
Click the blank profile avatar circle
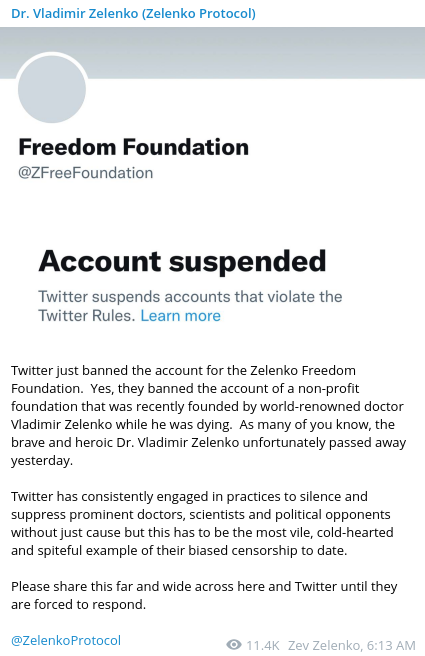tap(52, 89)
